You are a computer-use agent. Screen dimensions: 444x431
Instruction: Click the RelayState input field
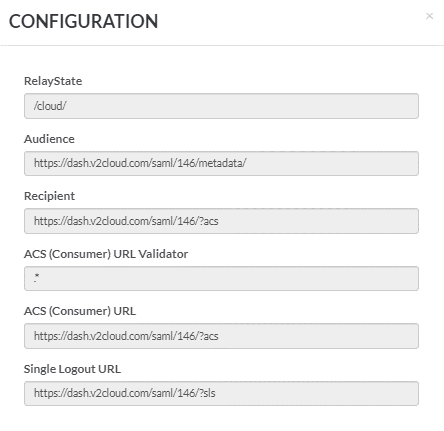pyautogui.click(x=221, y=106)
